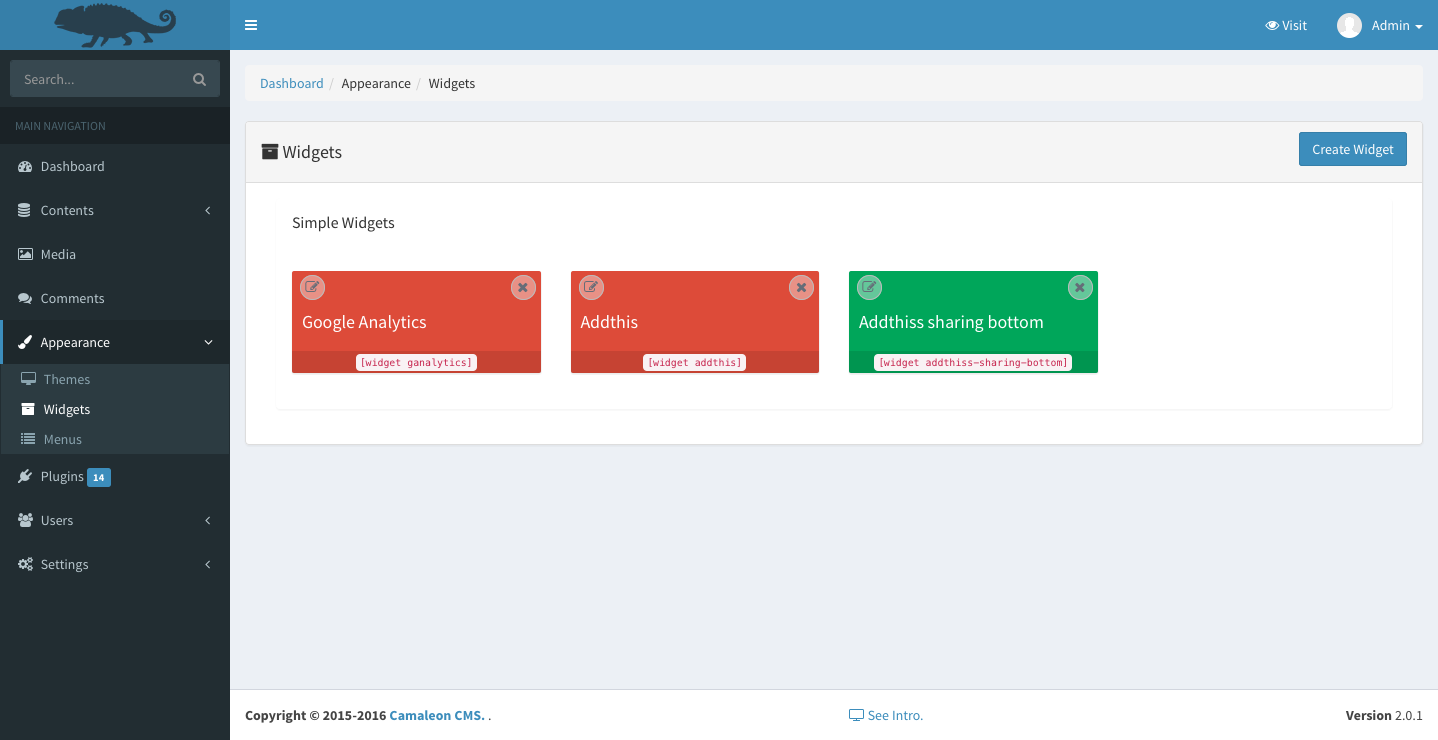The height and width of the screenshot is (740, 1438).
Task: Open Themes under Appearance
Action: (66, 379)
